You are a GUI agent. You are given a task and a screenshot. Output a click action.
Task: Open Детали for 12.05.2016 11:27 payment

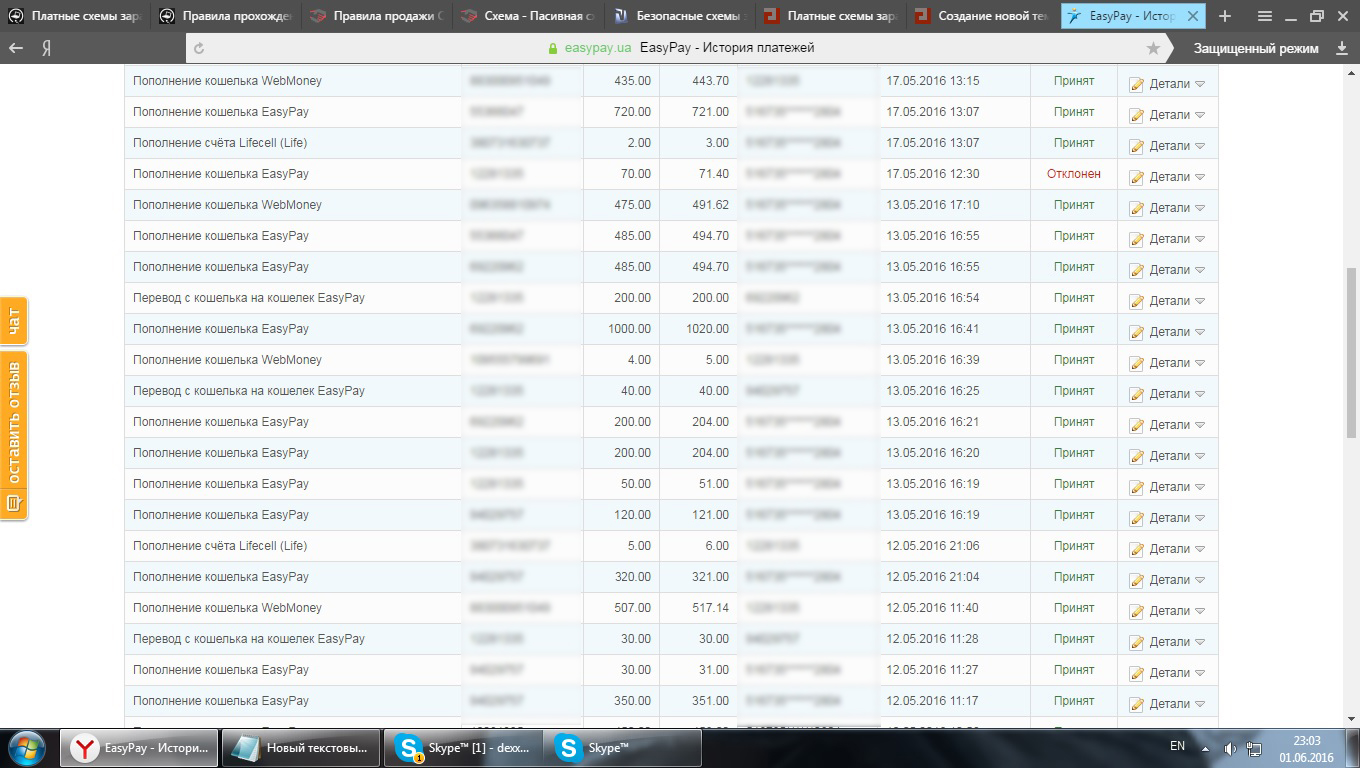[x=1169, y=673]
